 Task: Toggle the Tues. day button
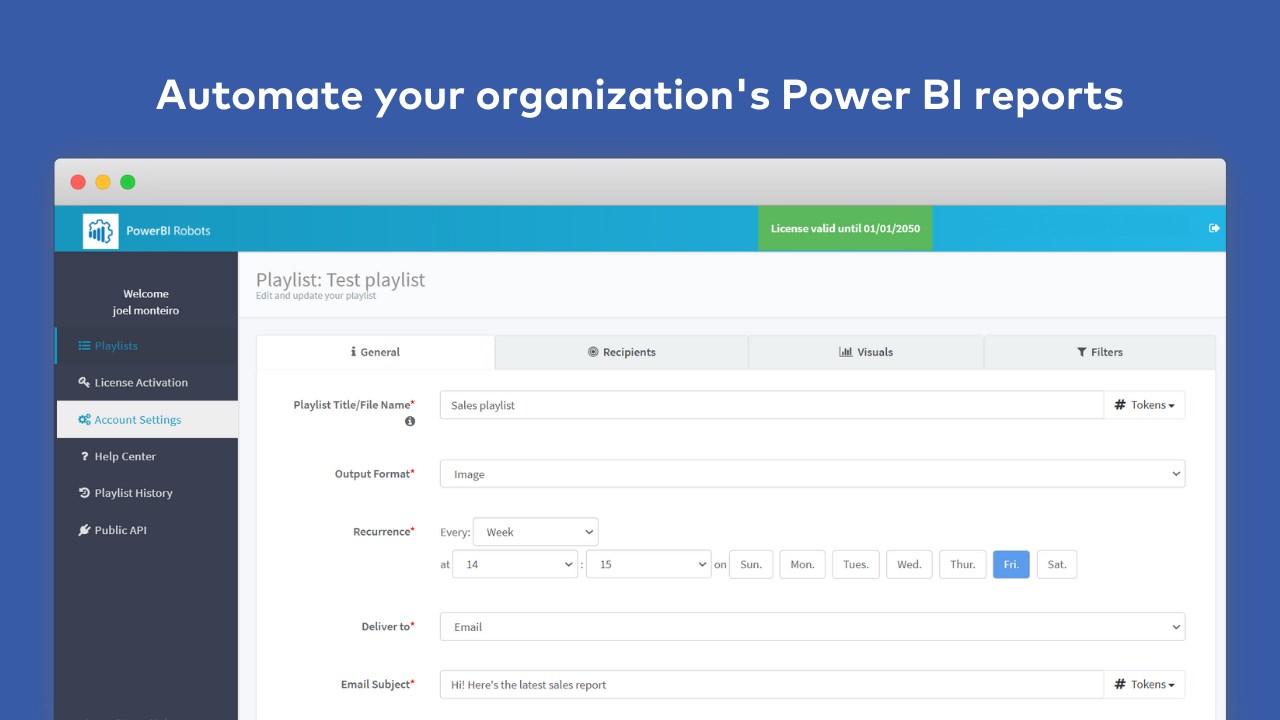click(856, 564)
